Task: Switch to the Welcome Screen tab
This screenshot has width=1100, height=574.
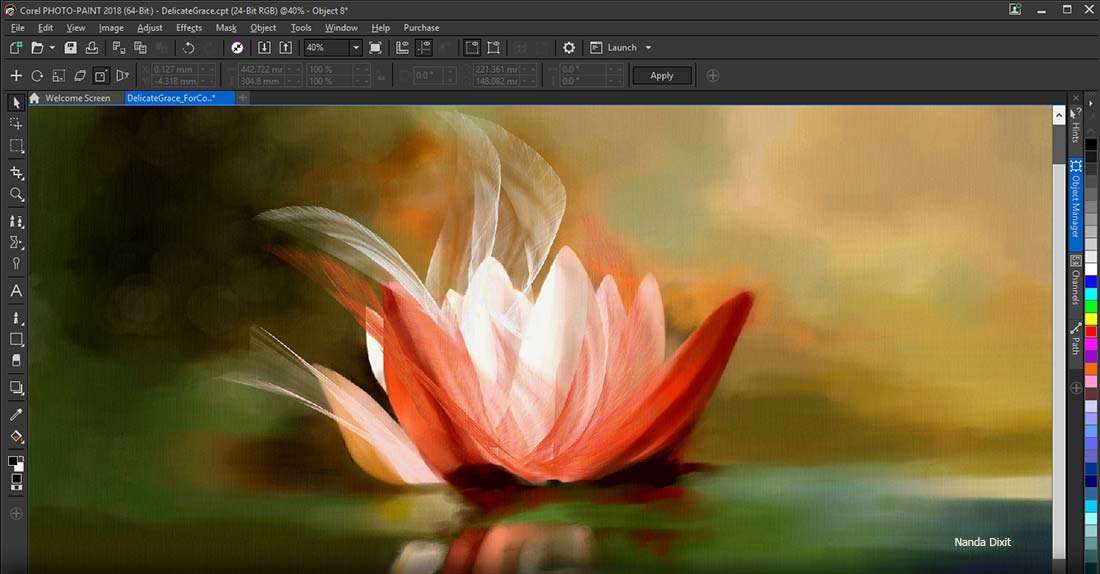Action: (77, 98)
